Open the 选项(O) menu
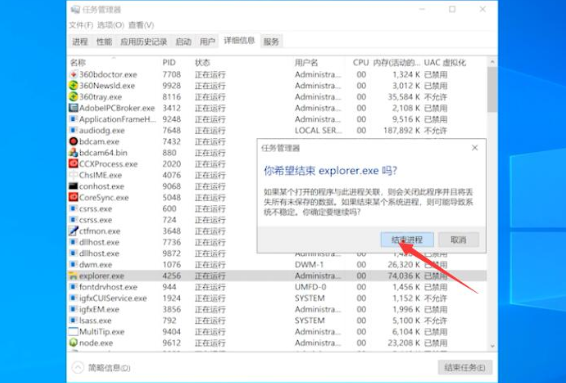 111,25
